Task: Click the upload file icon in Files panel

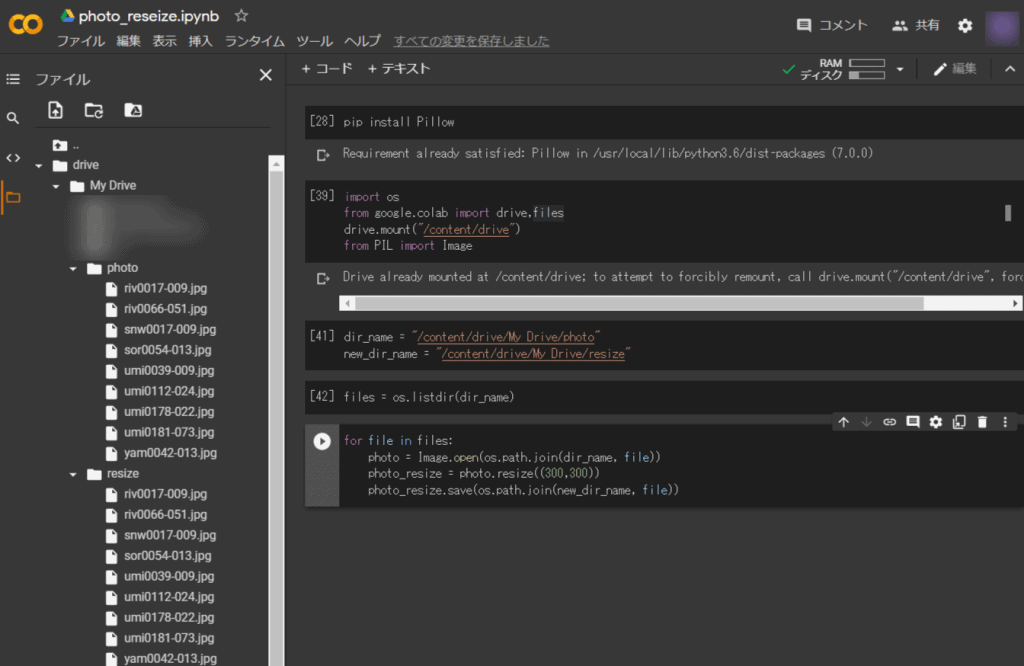Action: pyautogui.click(x=55, y=111)
